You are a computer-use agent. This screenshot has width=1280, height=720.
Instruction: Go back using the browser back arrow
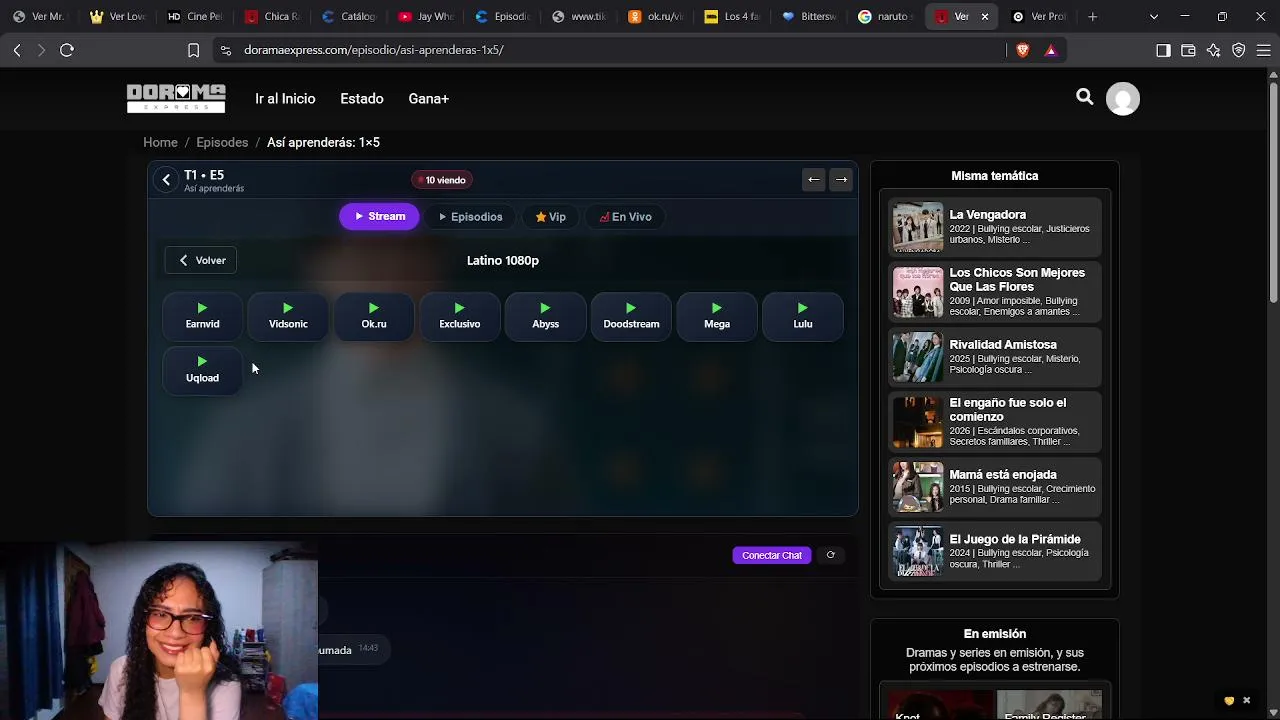[x=17, y=50]
